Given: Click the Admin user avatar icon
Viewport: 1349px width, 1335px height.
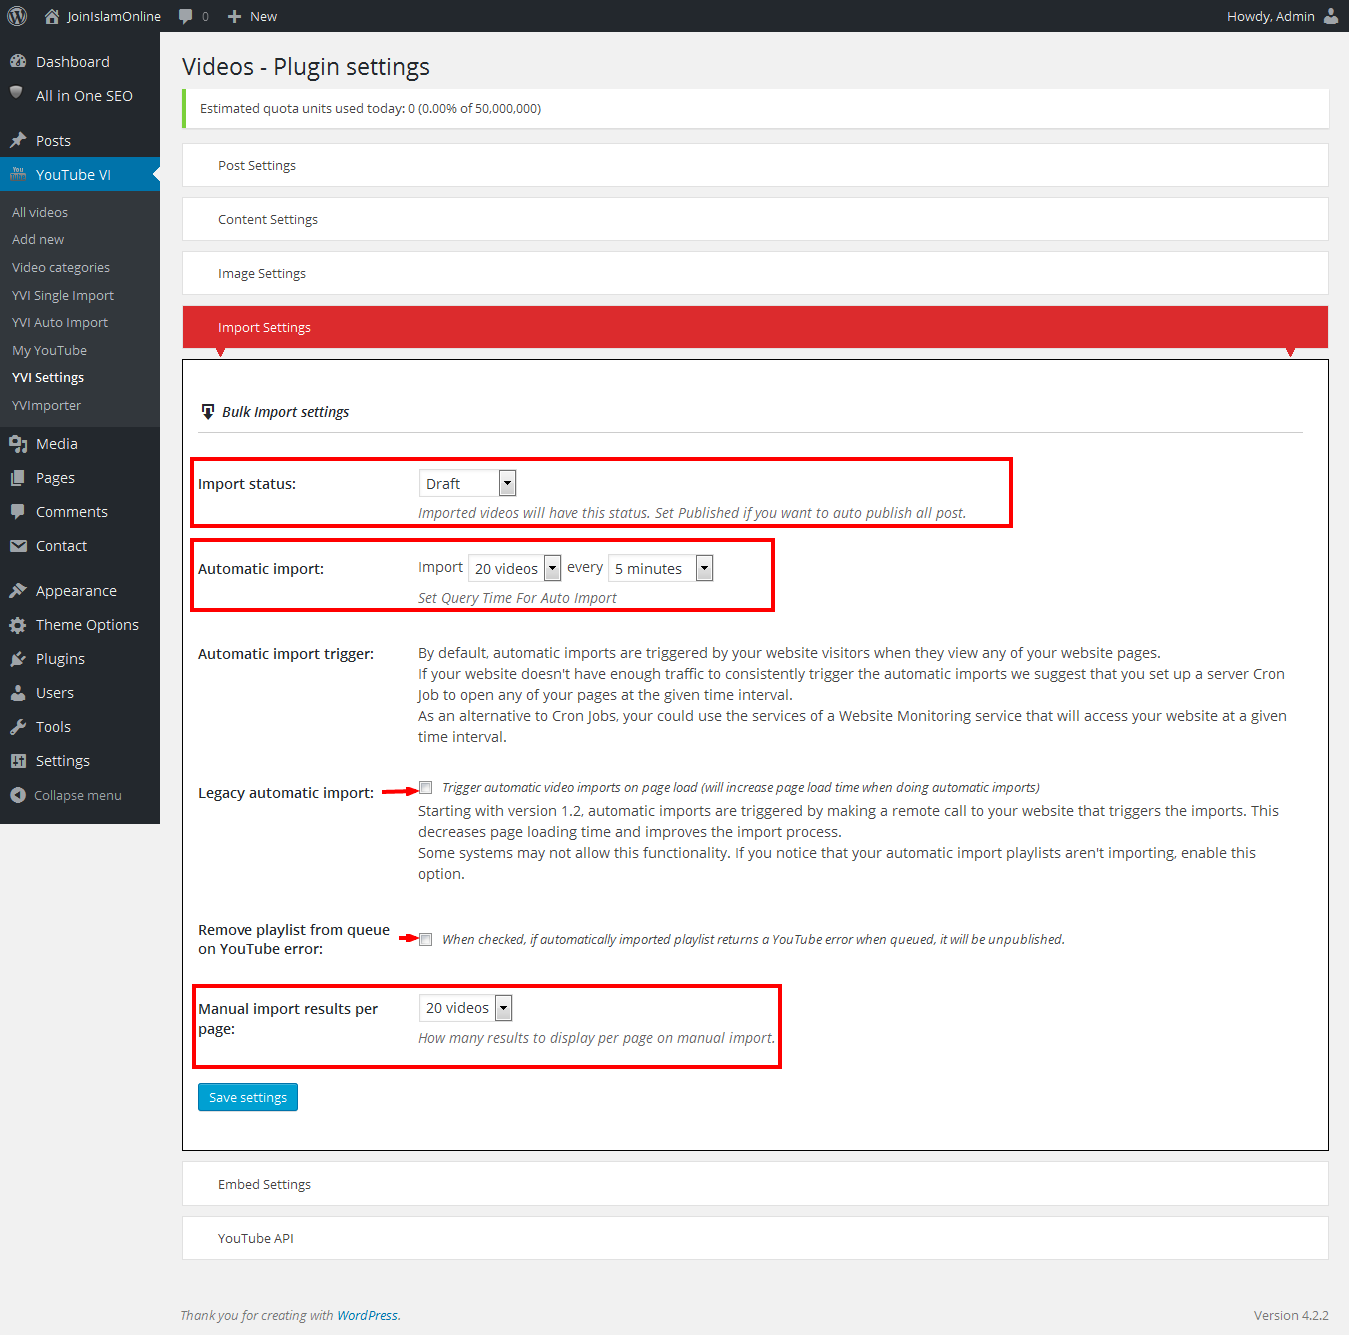Looking at the screenshot, I should coord(1331,16).
